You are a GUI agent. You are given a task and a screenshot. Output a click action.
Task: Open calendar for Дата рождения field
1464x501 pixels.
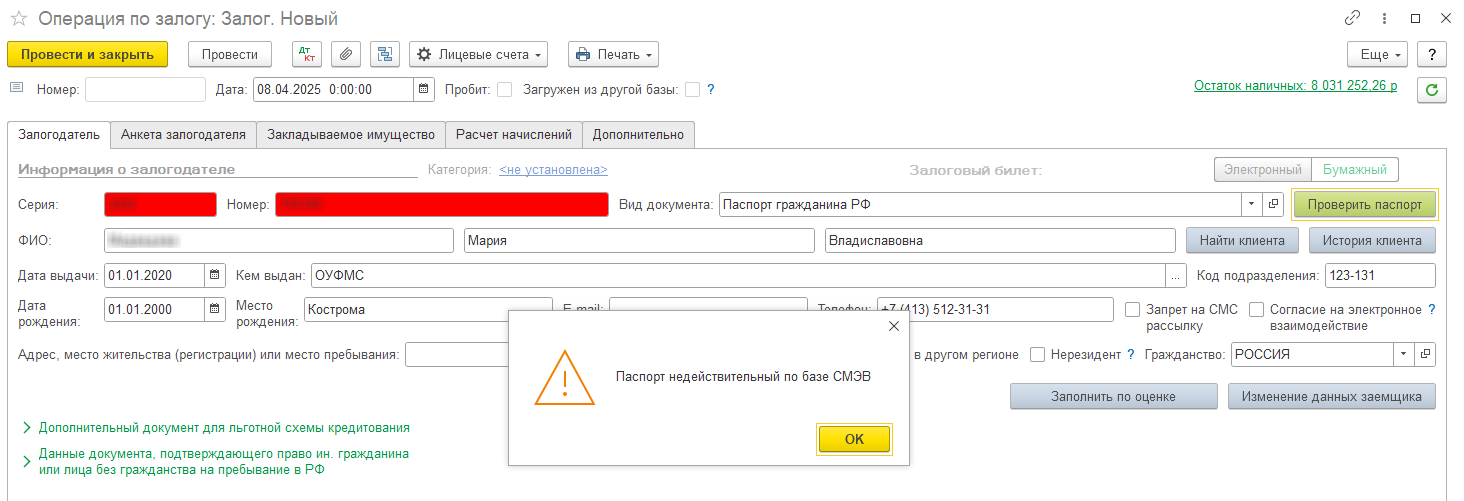(x=215, y=309)
